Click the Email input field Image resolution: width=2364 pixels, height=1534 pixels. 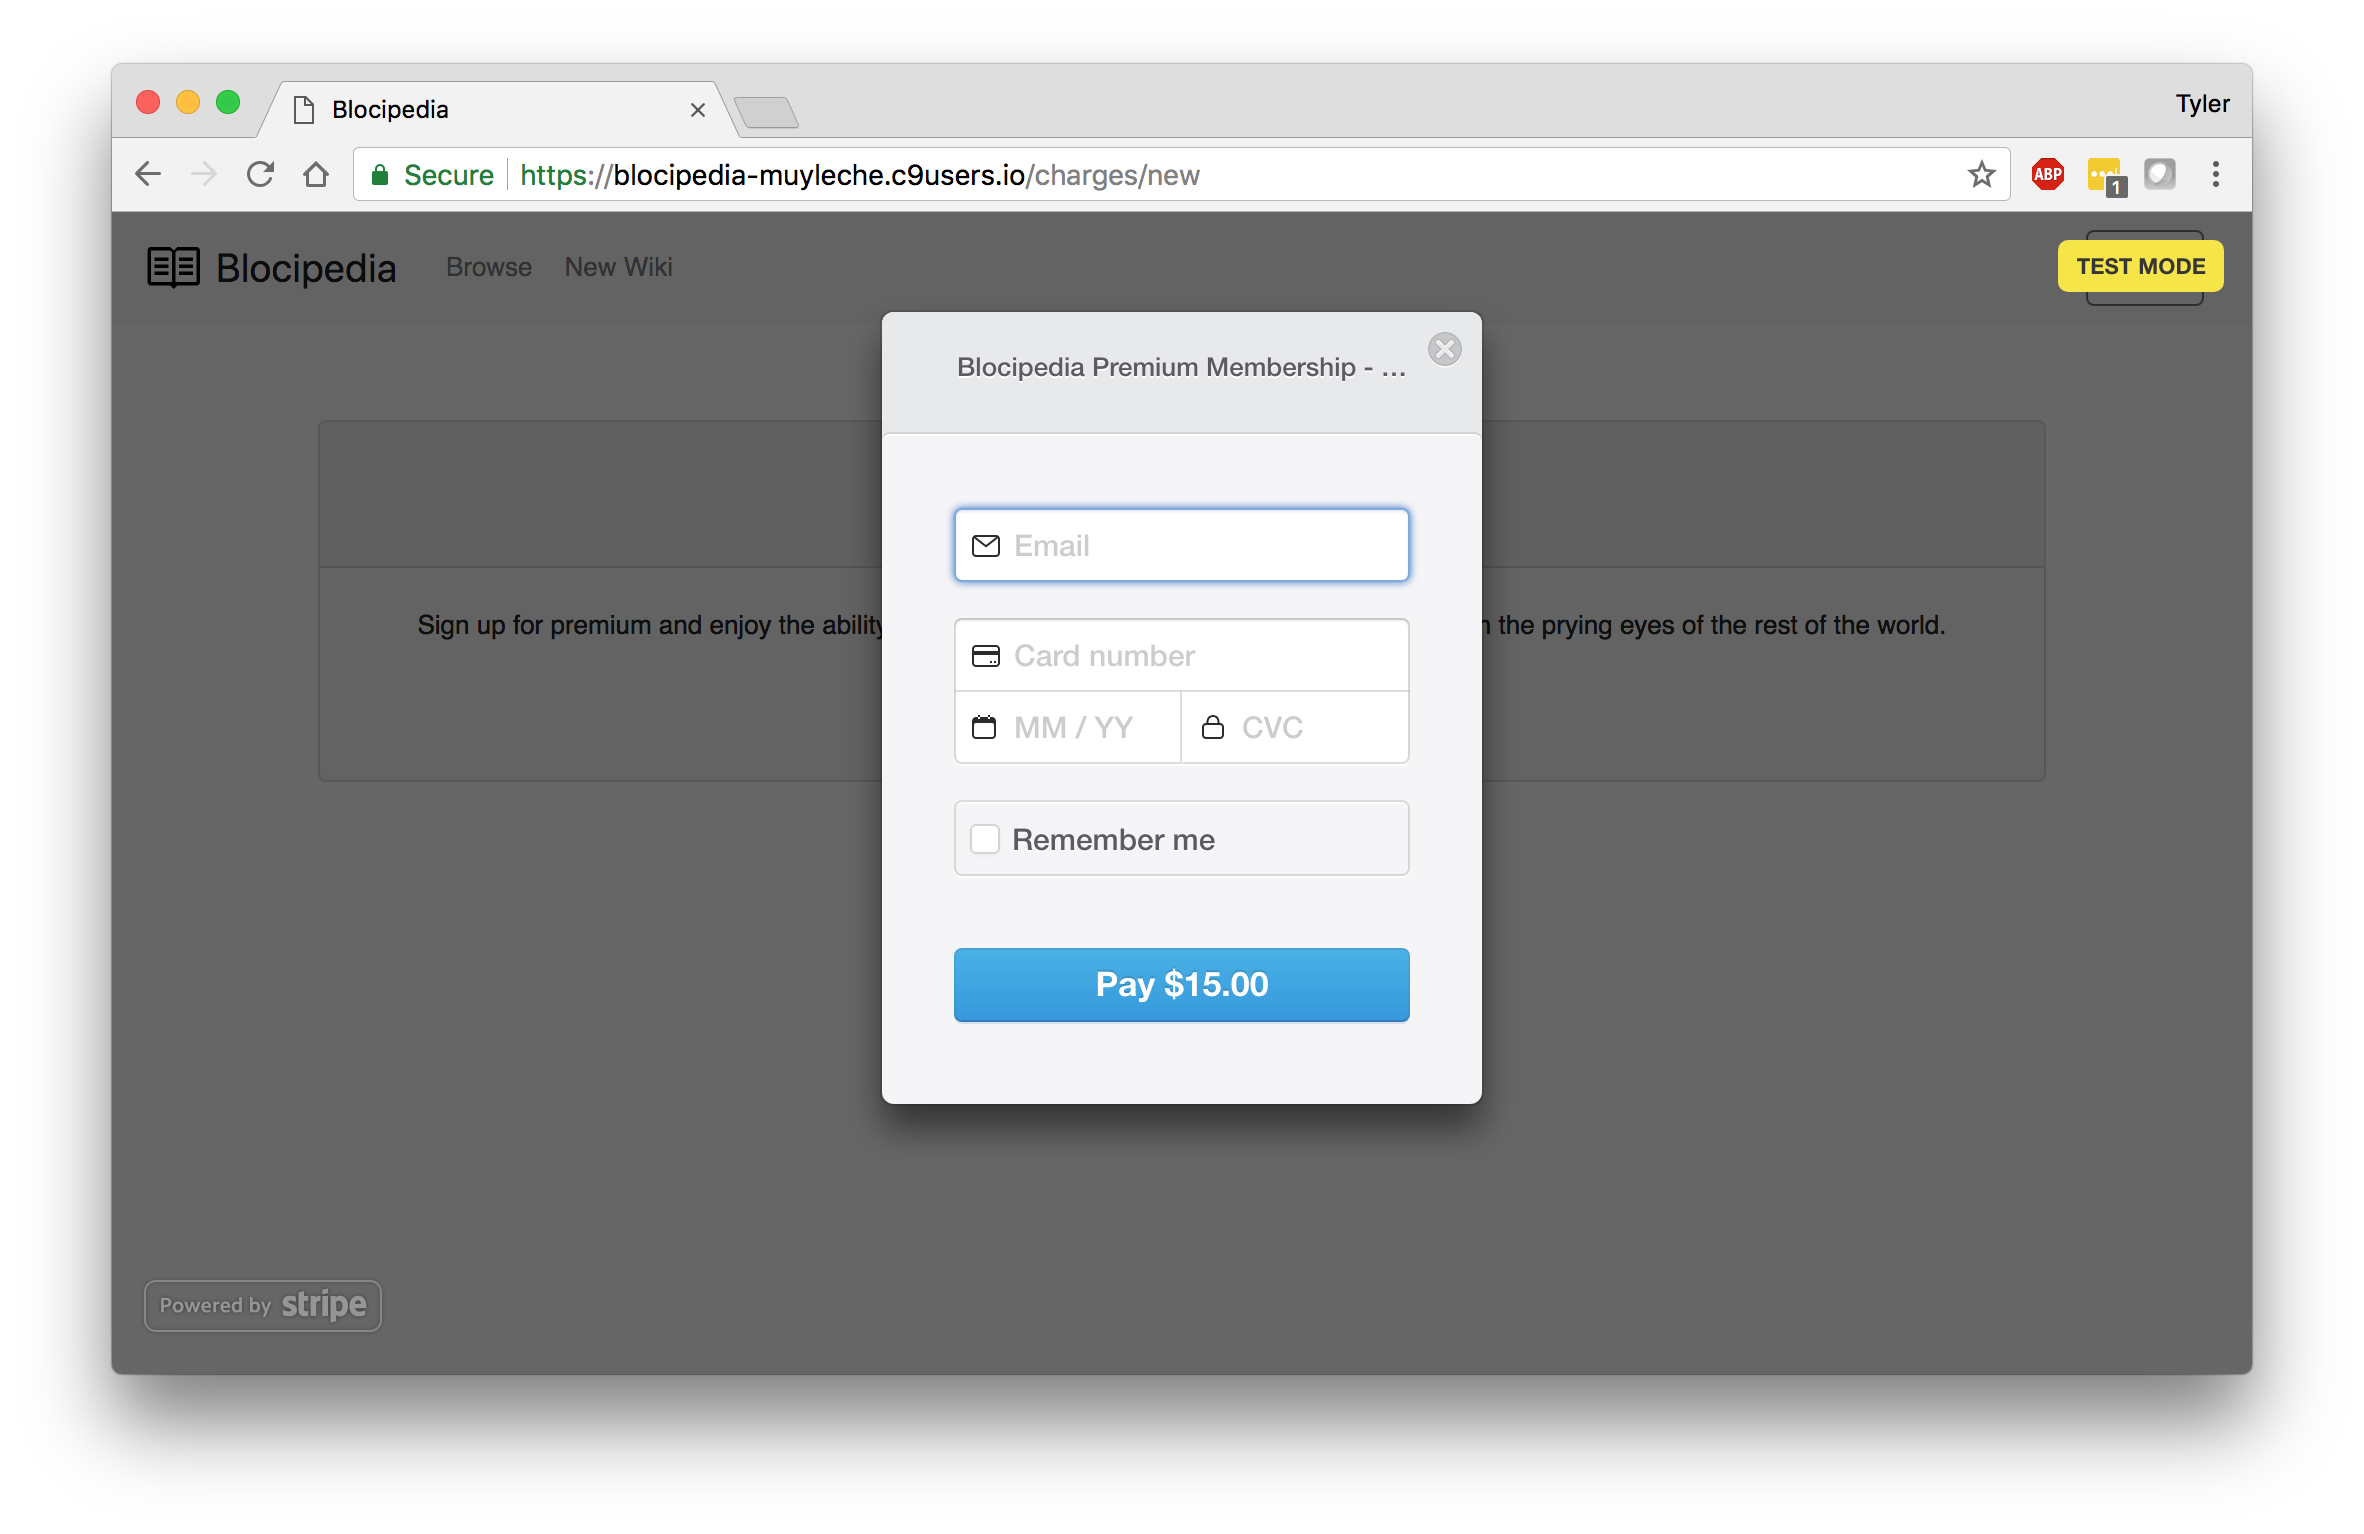1182,545
